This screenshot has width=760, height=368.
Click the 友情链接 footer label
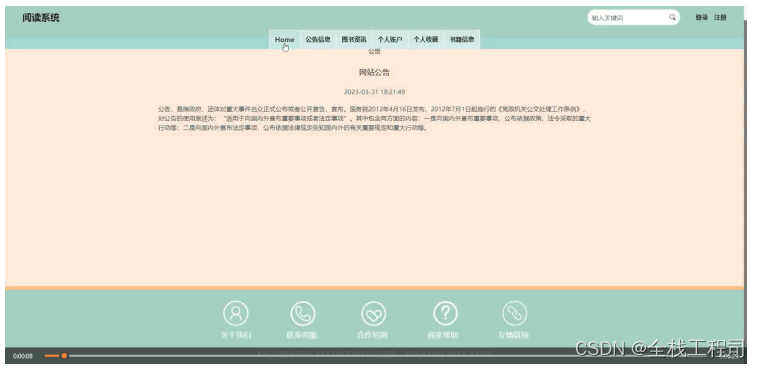513,335
